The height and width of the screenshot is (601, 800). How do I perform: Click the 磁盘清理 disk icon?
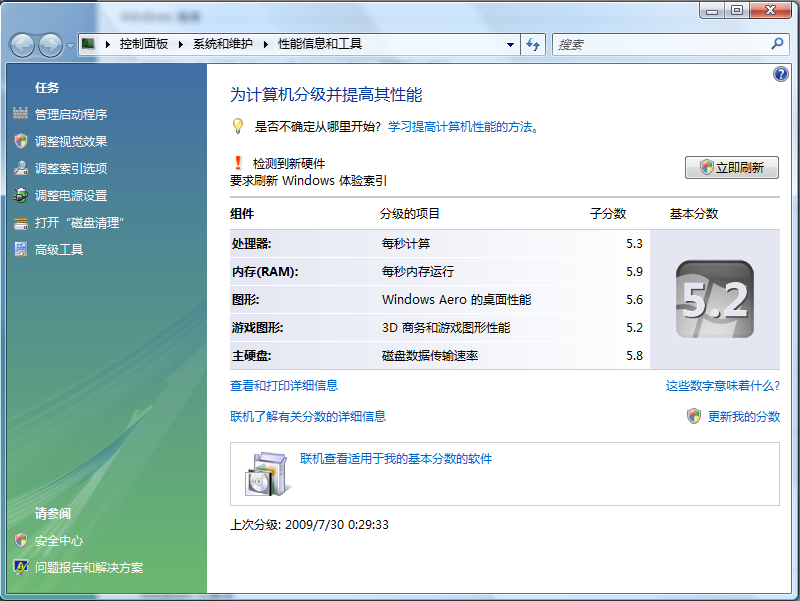coord(20,223)
